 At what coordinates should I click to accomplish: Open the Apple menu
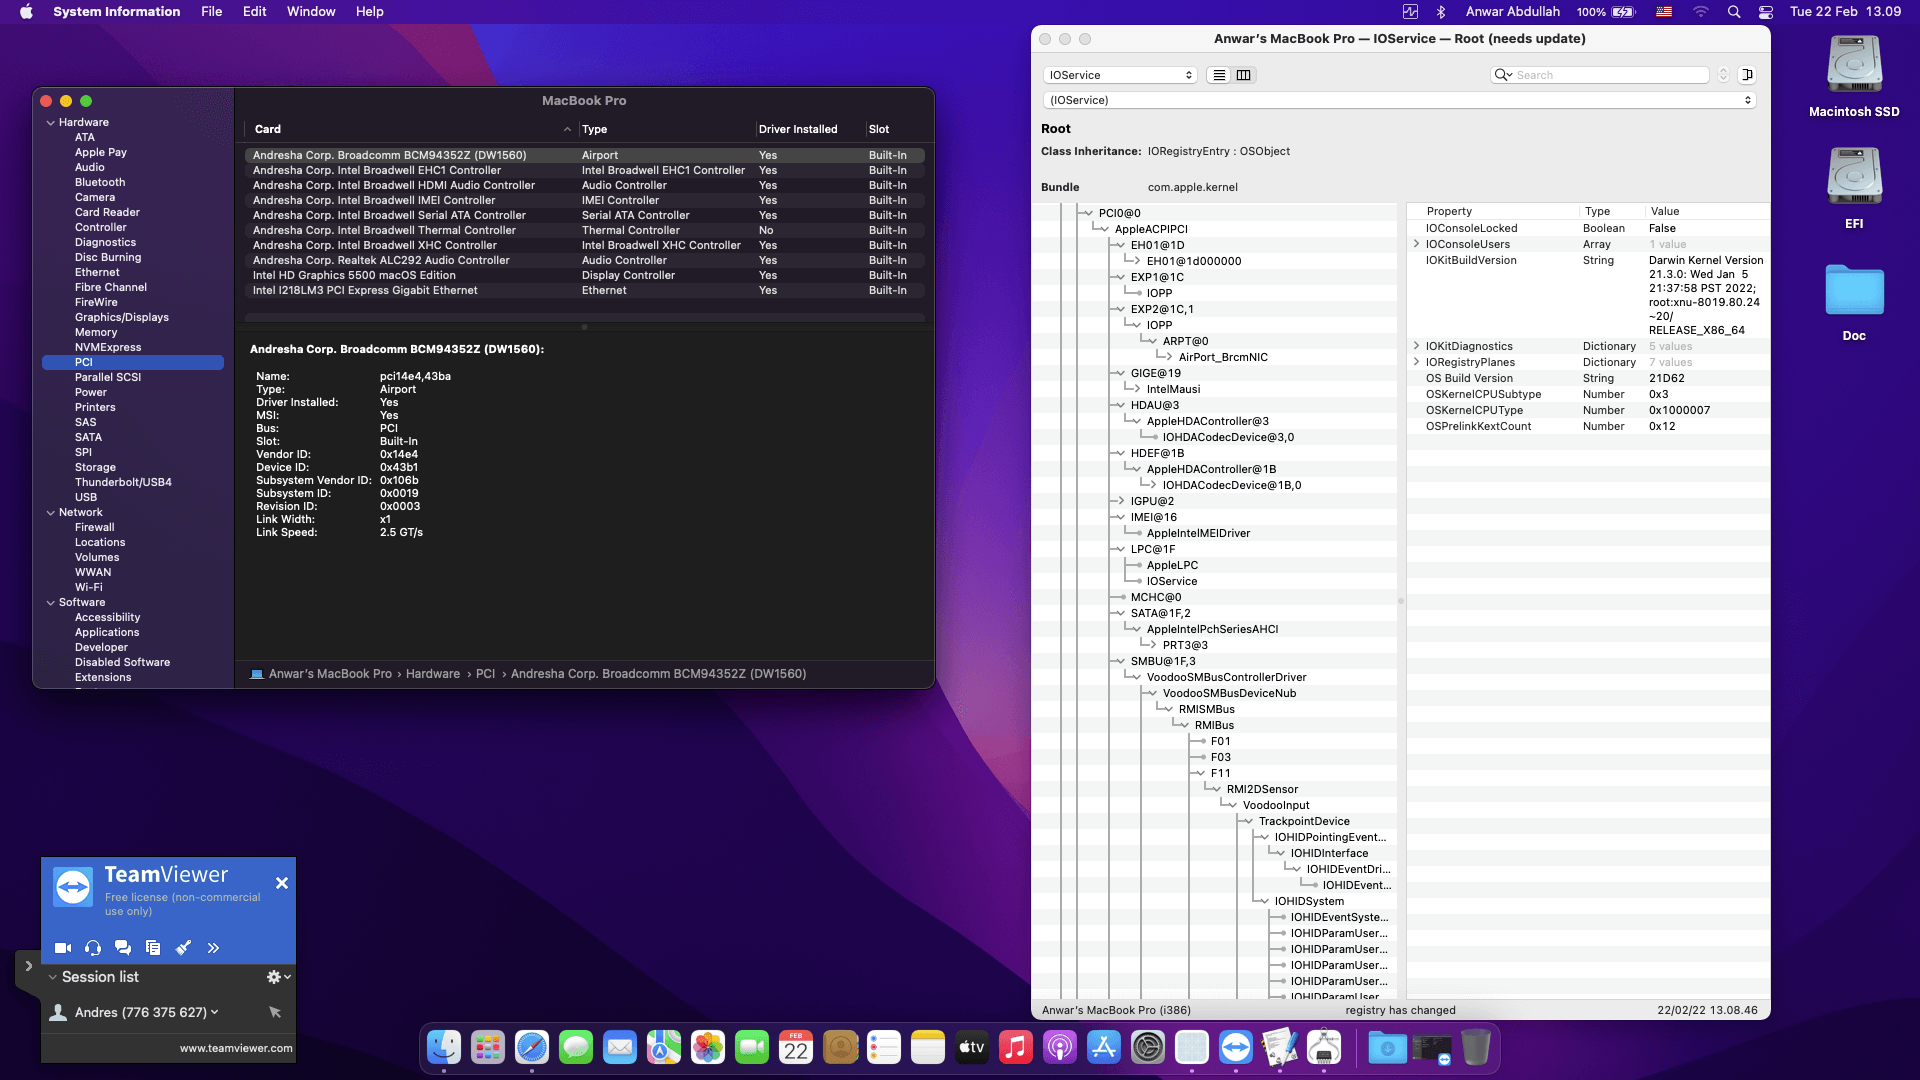tap(27, 12)
